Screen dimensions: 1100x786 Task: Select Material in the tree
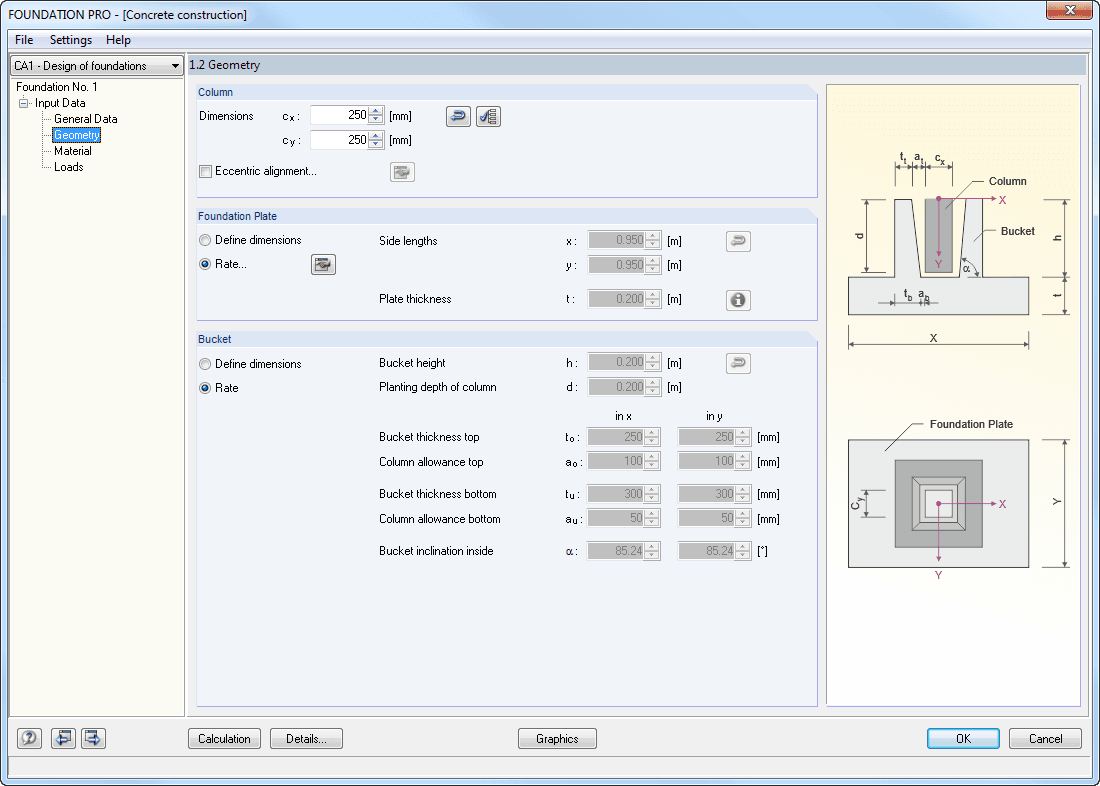tap(73, 151)
